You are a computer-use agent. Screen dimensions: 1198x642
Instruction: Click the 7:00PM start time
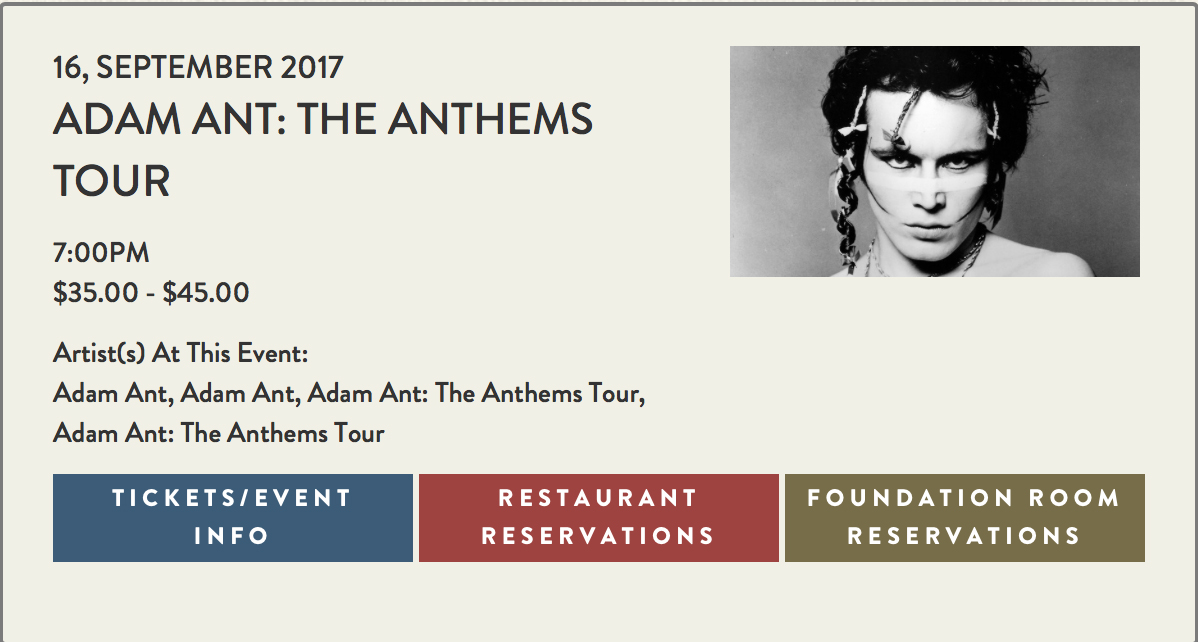click(x=101, y=253)
